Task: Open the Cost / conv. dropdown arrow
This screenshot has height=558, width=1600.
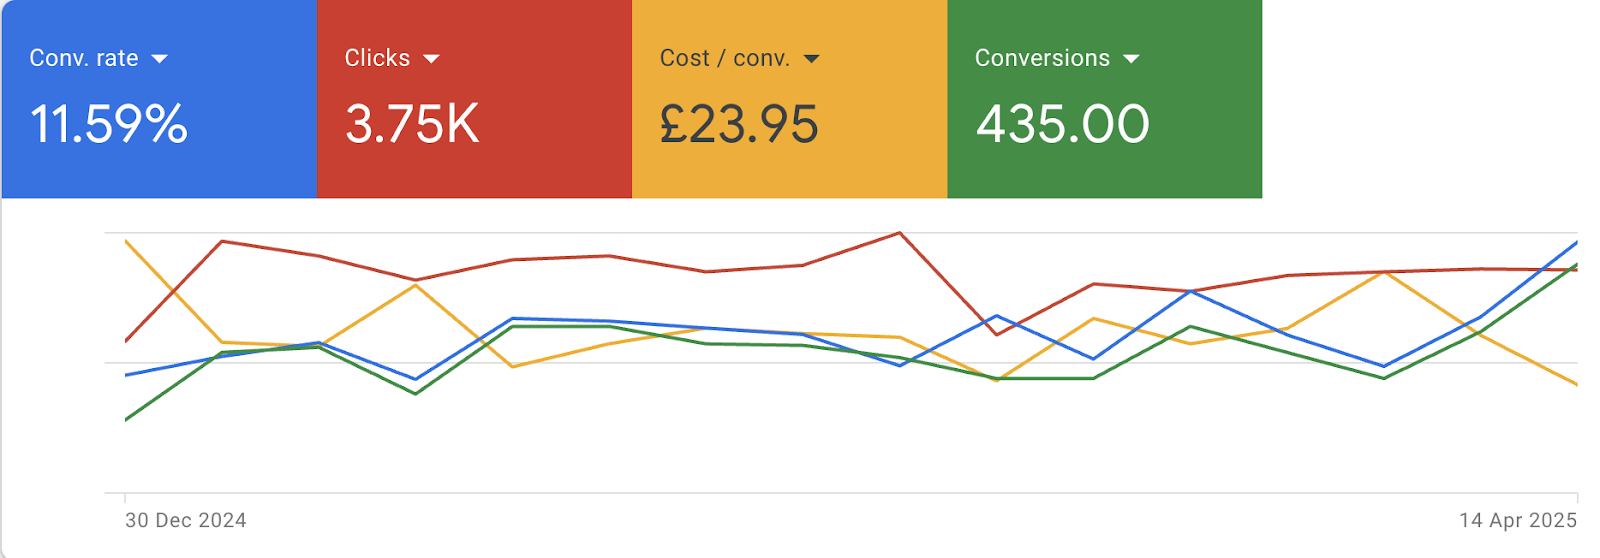Action: click(x=811, y=59)
